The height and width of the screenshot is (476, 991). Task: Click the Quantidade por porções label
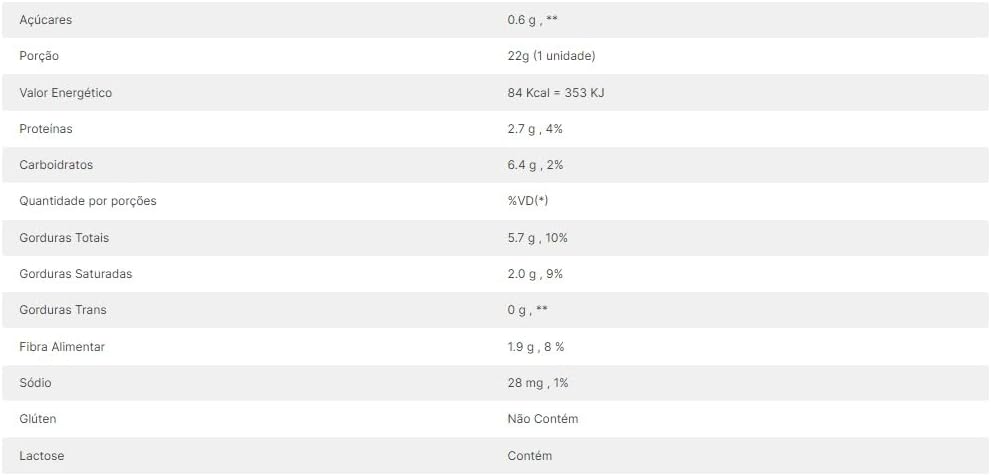(x=88, y=201)
